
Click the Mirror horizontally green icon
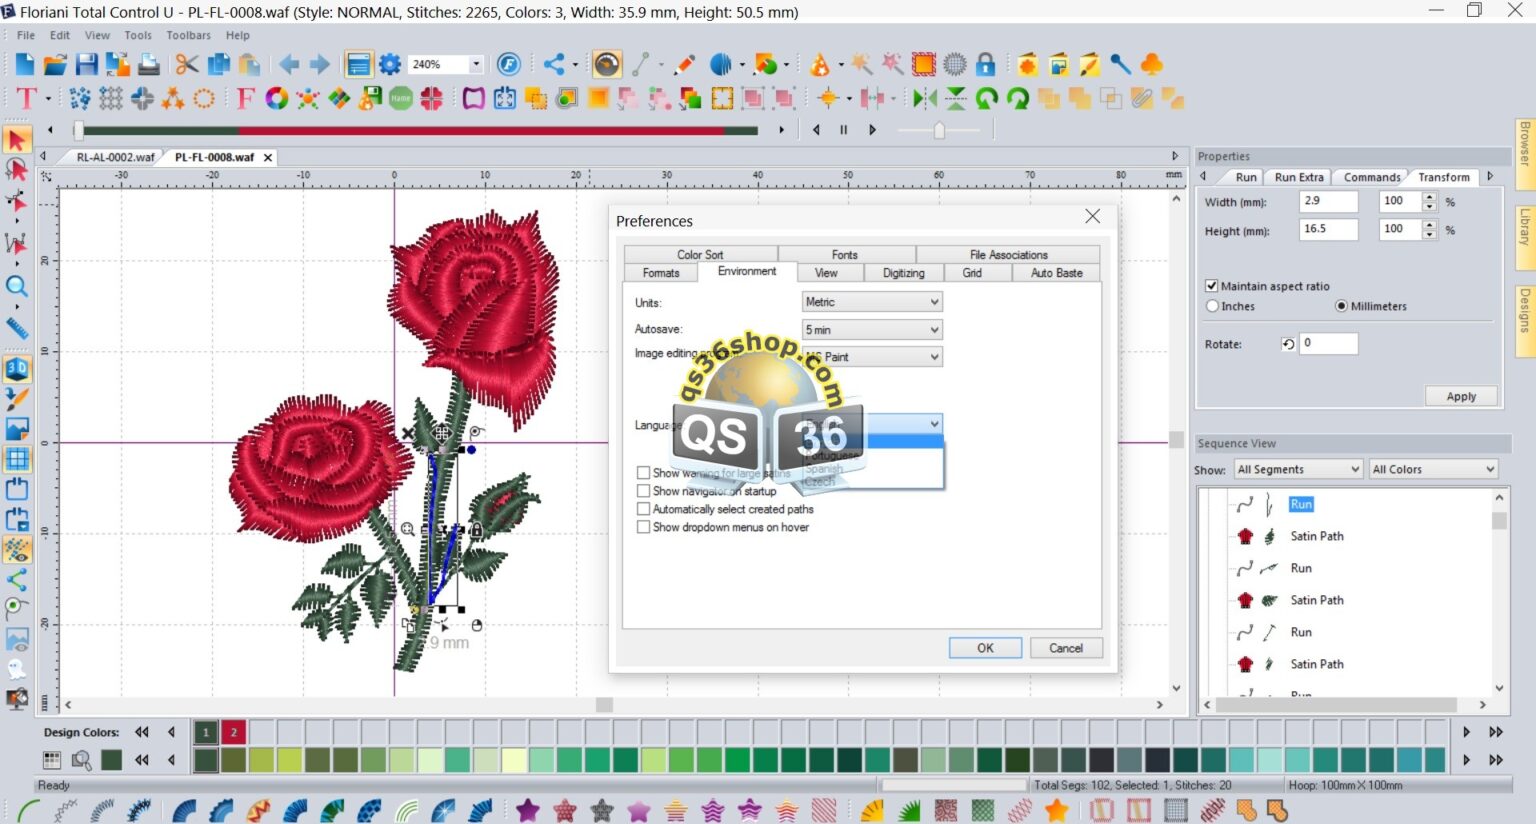tap(924, 98)
